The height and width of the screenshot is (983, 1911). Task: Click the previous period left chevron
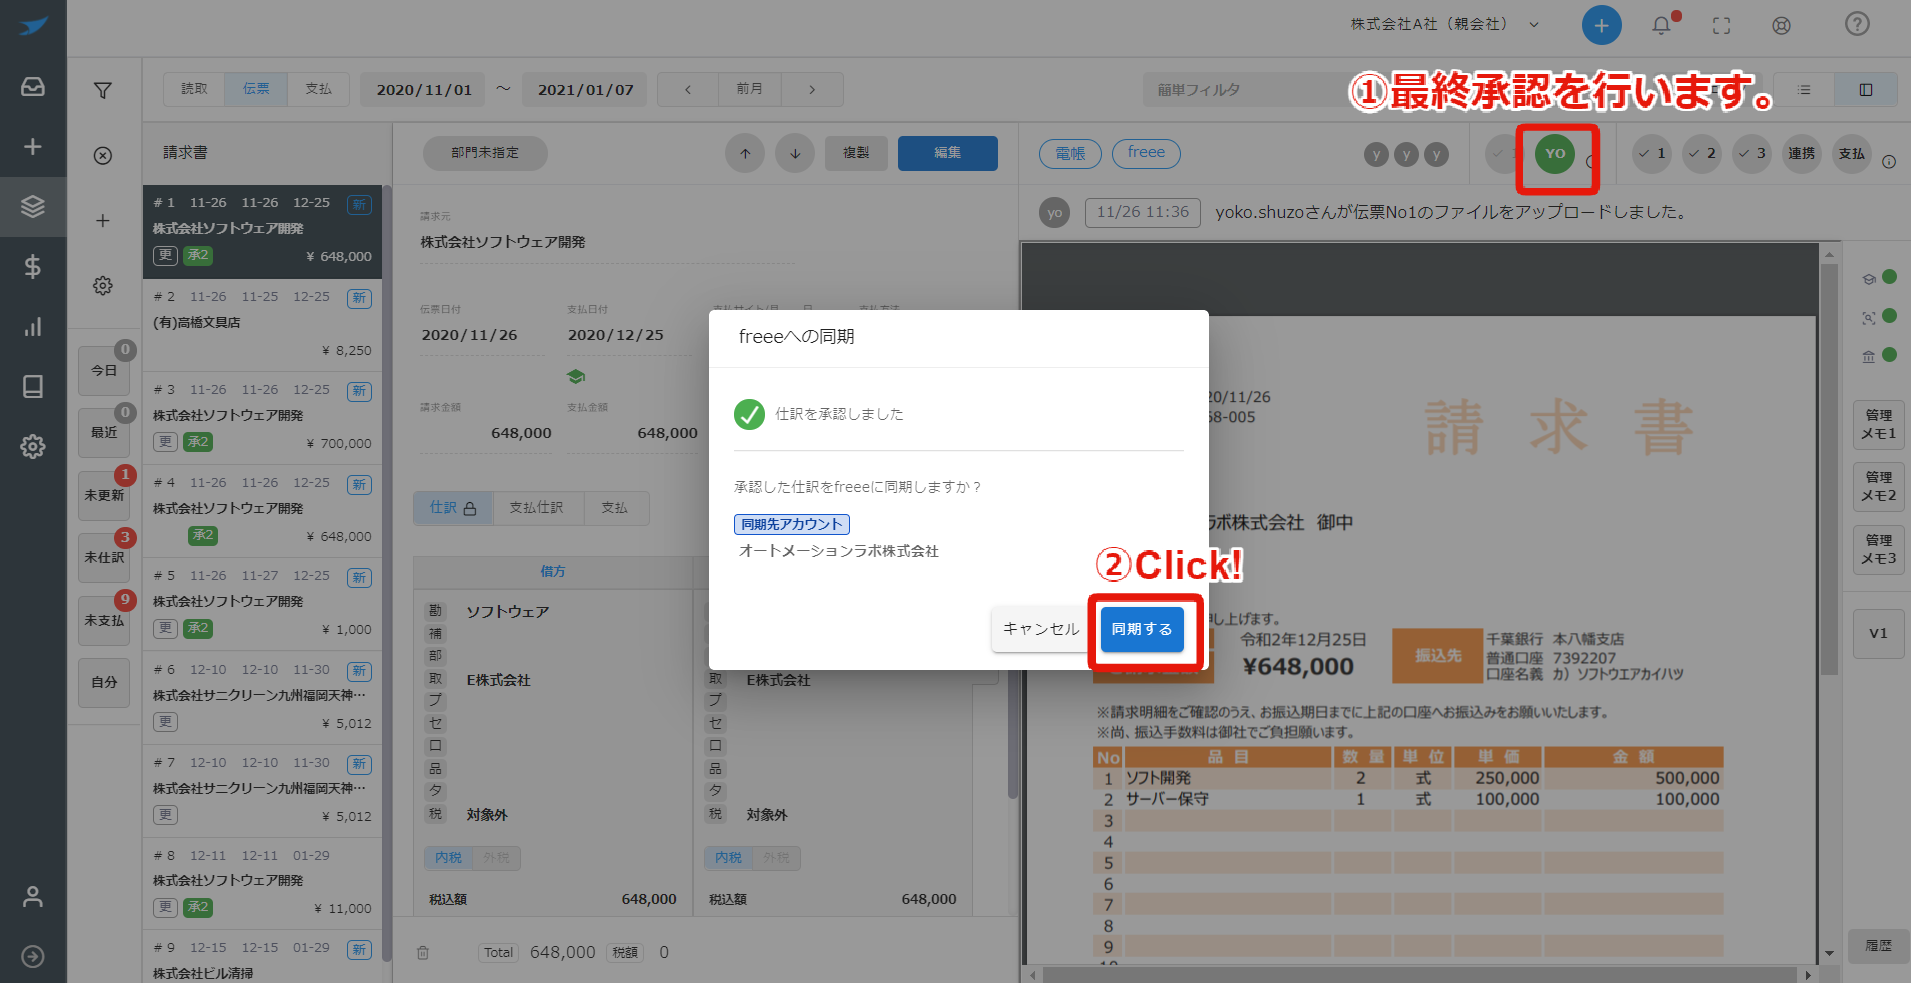coord(688,90)
